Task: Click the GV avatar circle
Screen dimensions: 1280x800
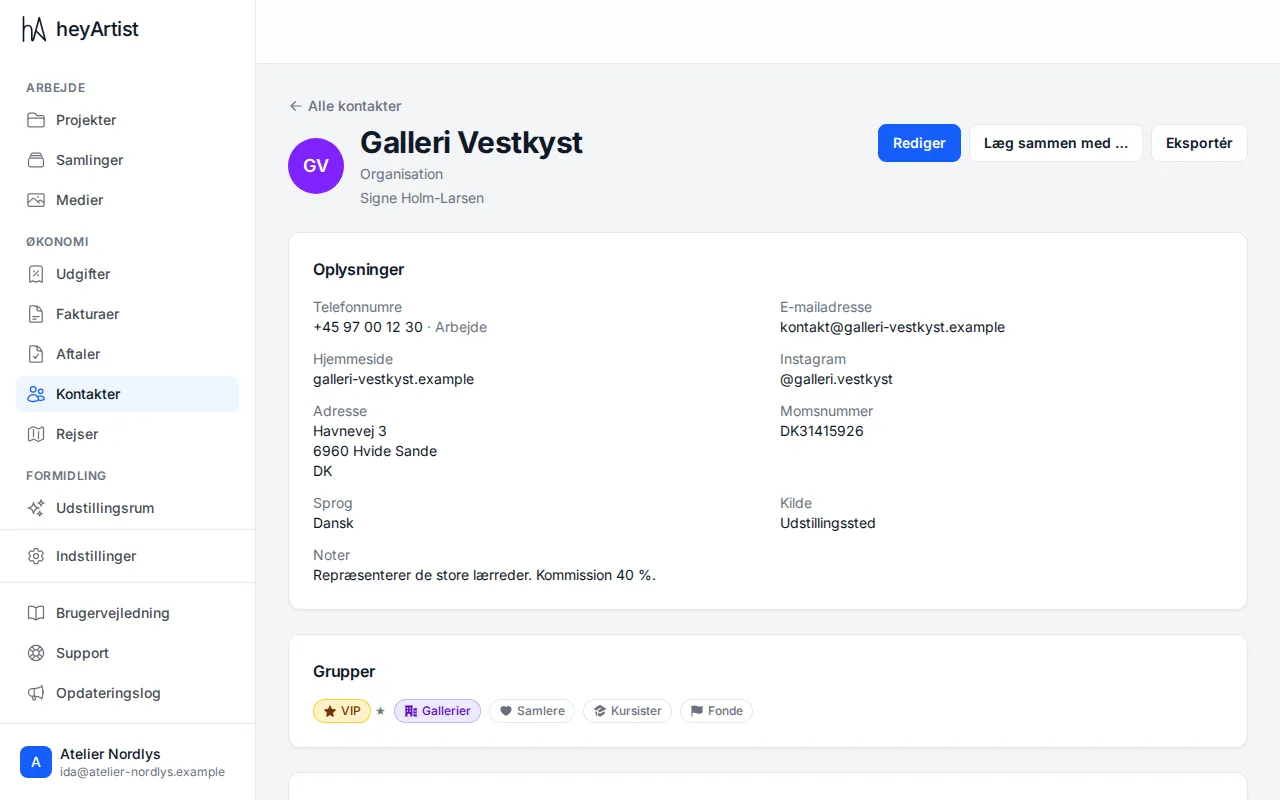Action: (316, 166)
